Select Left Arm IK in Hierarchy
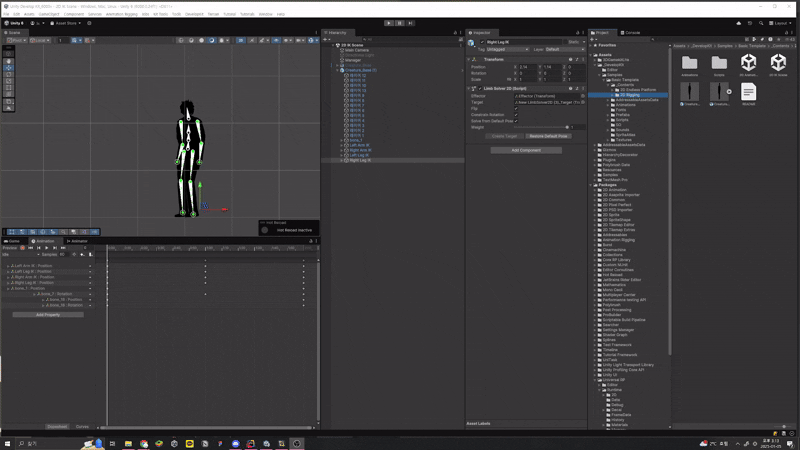 (359, 145)
